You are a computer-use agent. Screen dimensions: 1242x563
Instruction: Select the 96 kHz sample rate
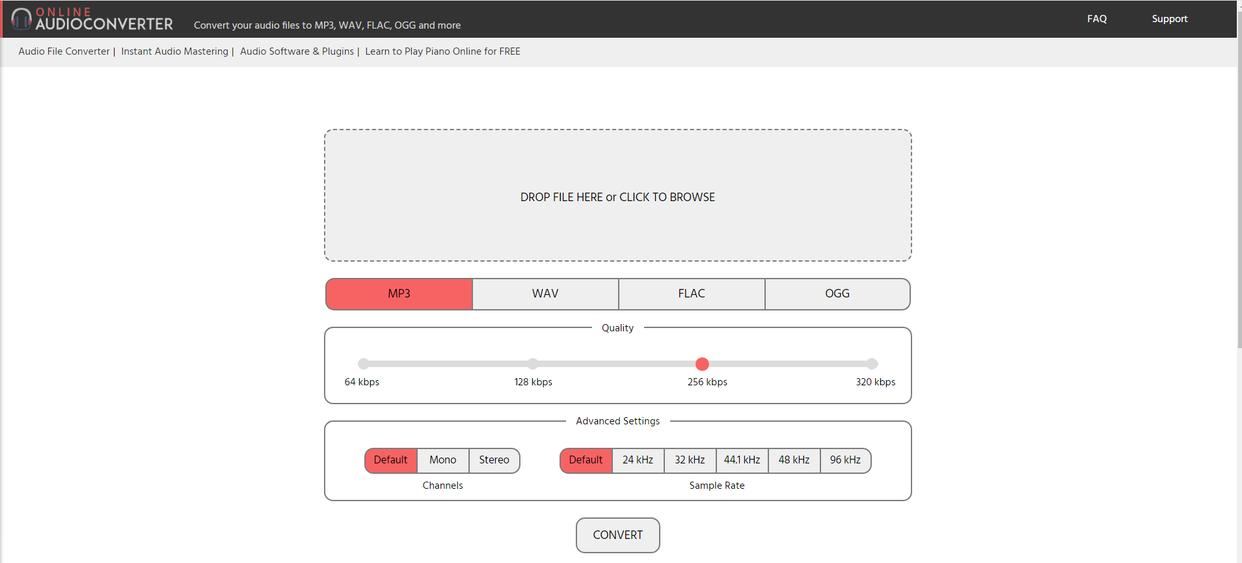tap(845, 460)
